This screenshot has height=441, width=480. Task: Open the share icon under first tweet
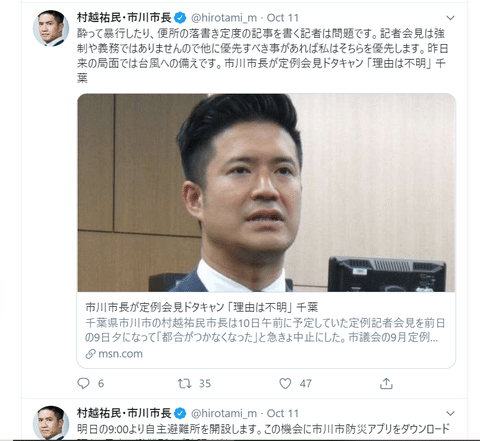click(x=386, y=383)
